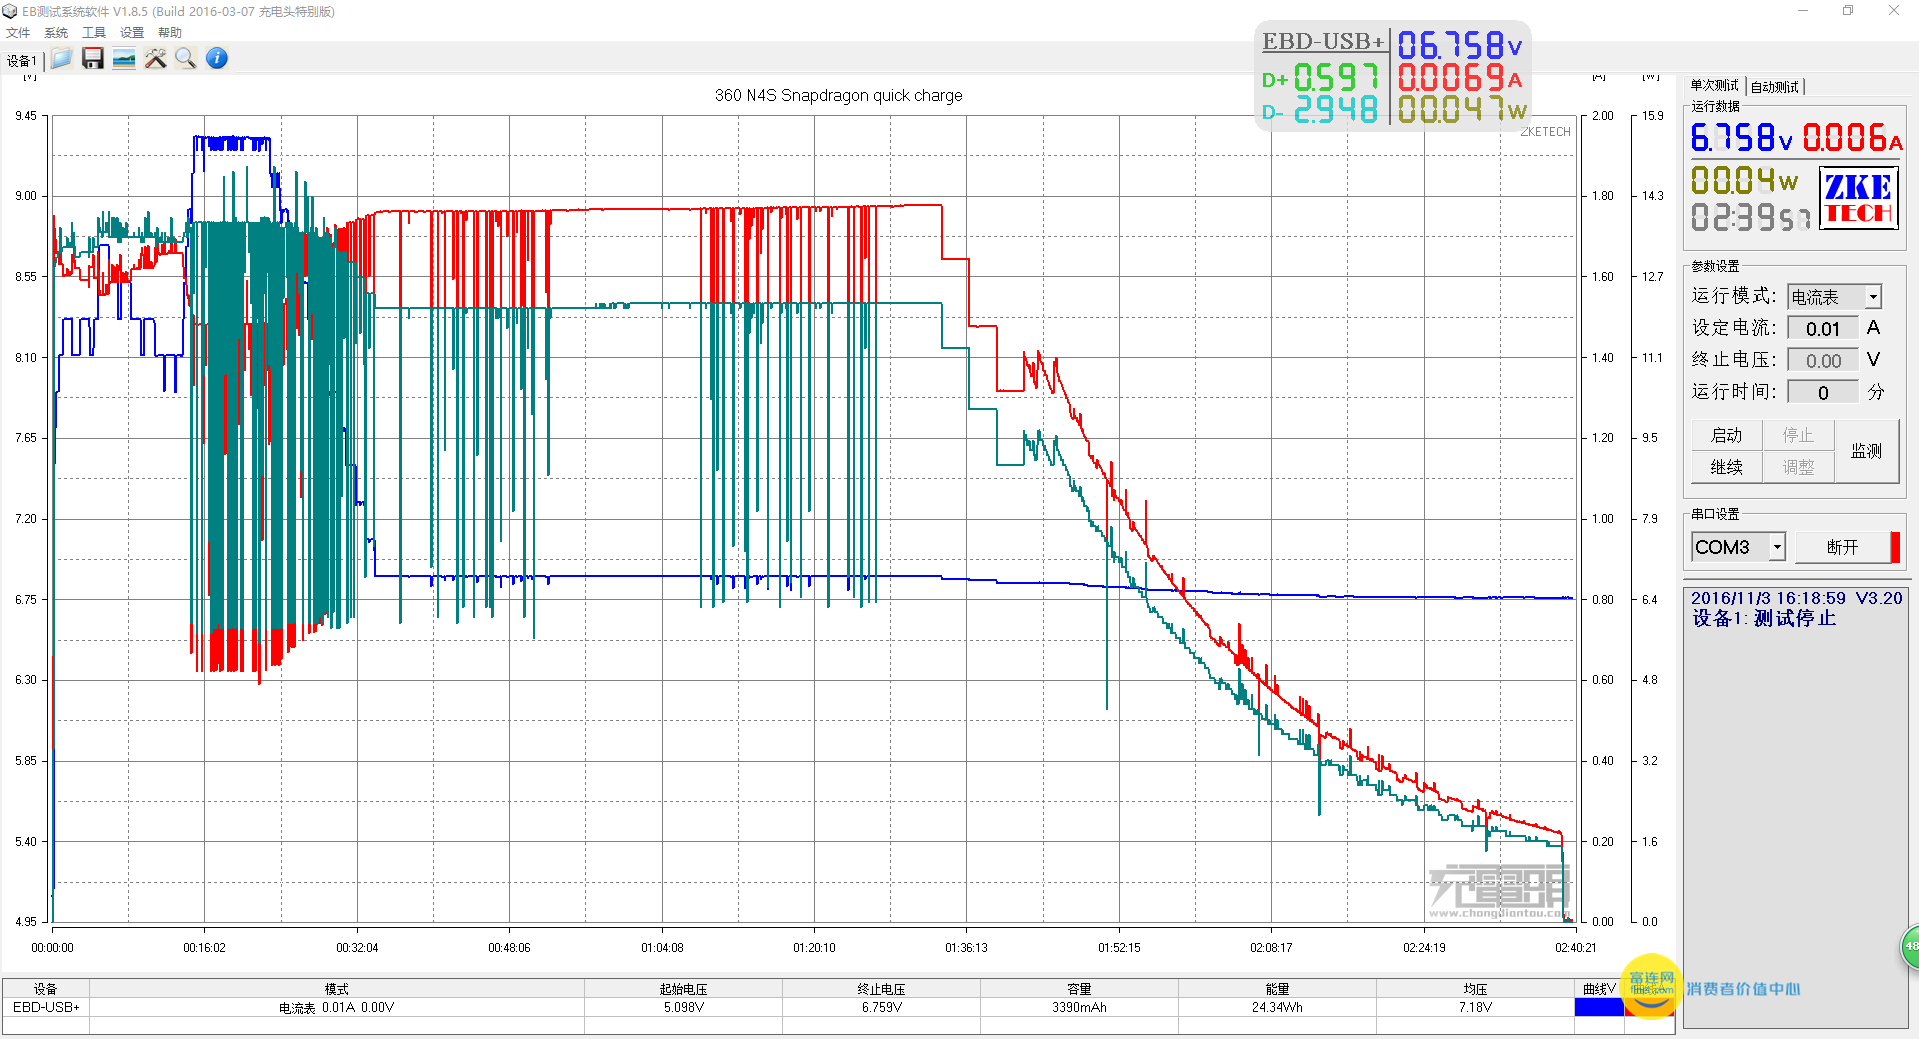The height and width of the screenshot is (1039, 1919).
Task: Click the 断开 disconnect button
Action: click(x=1842, y=547)
